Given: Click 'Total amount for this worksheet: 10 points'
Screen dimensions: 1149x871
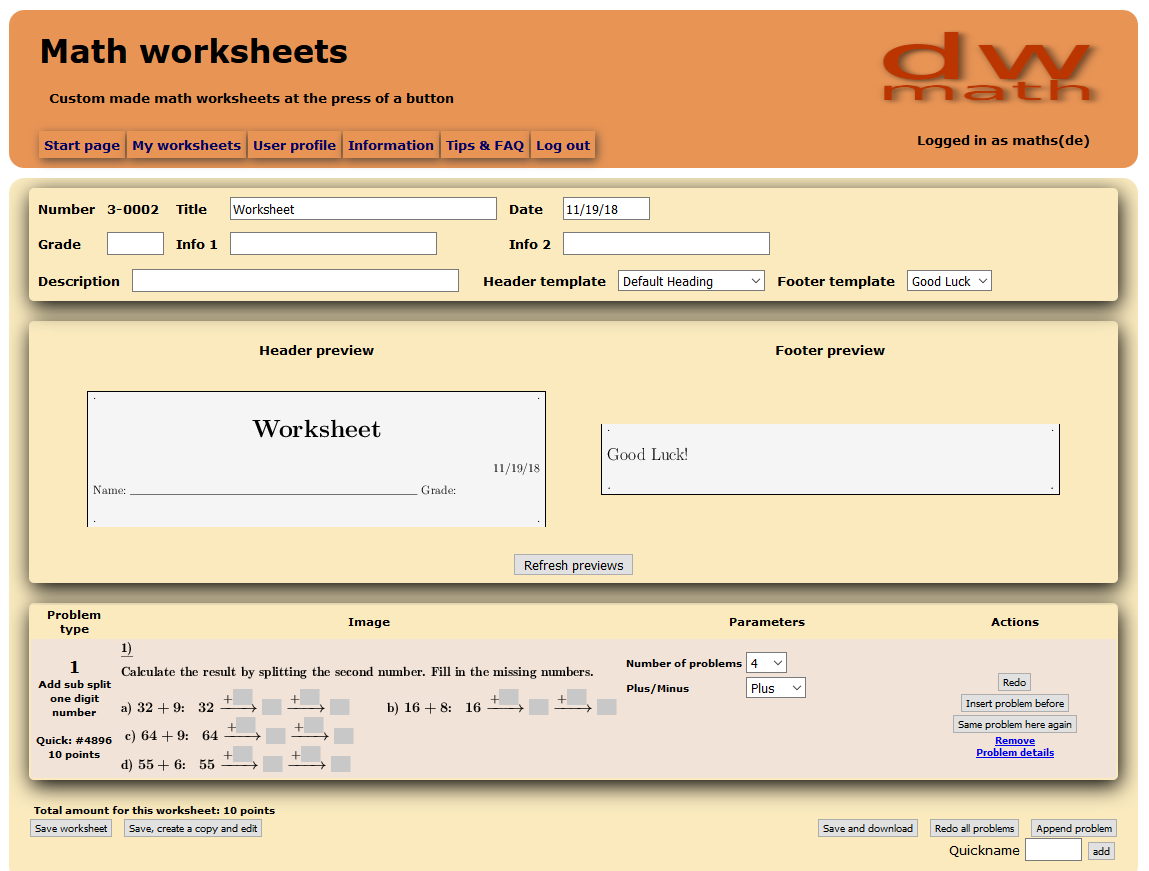Looking at the screenshot, I should (154, 810).
